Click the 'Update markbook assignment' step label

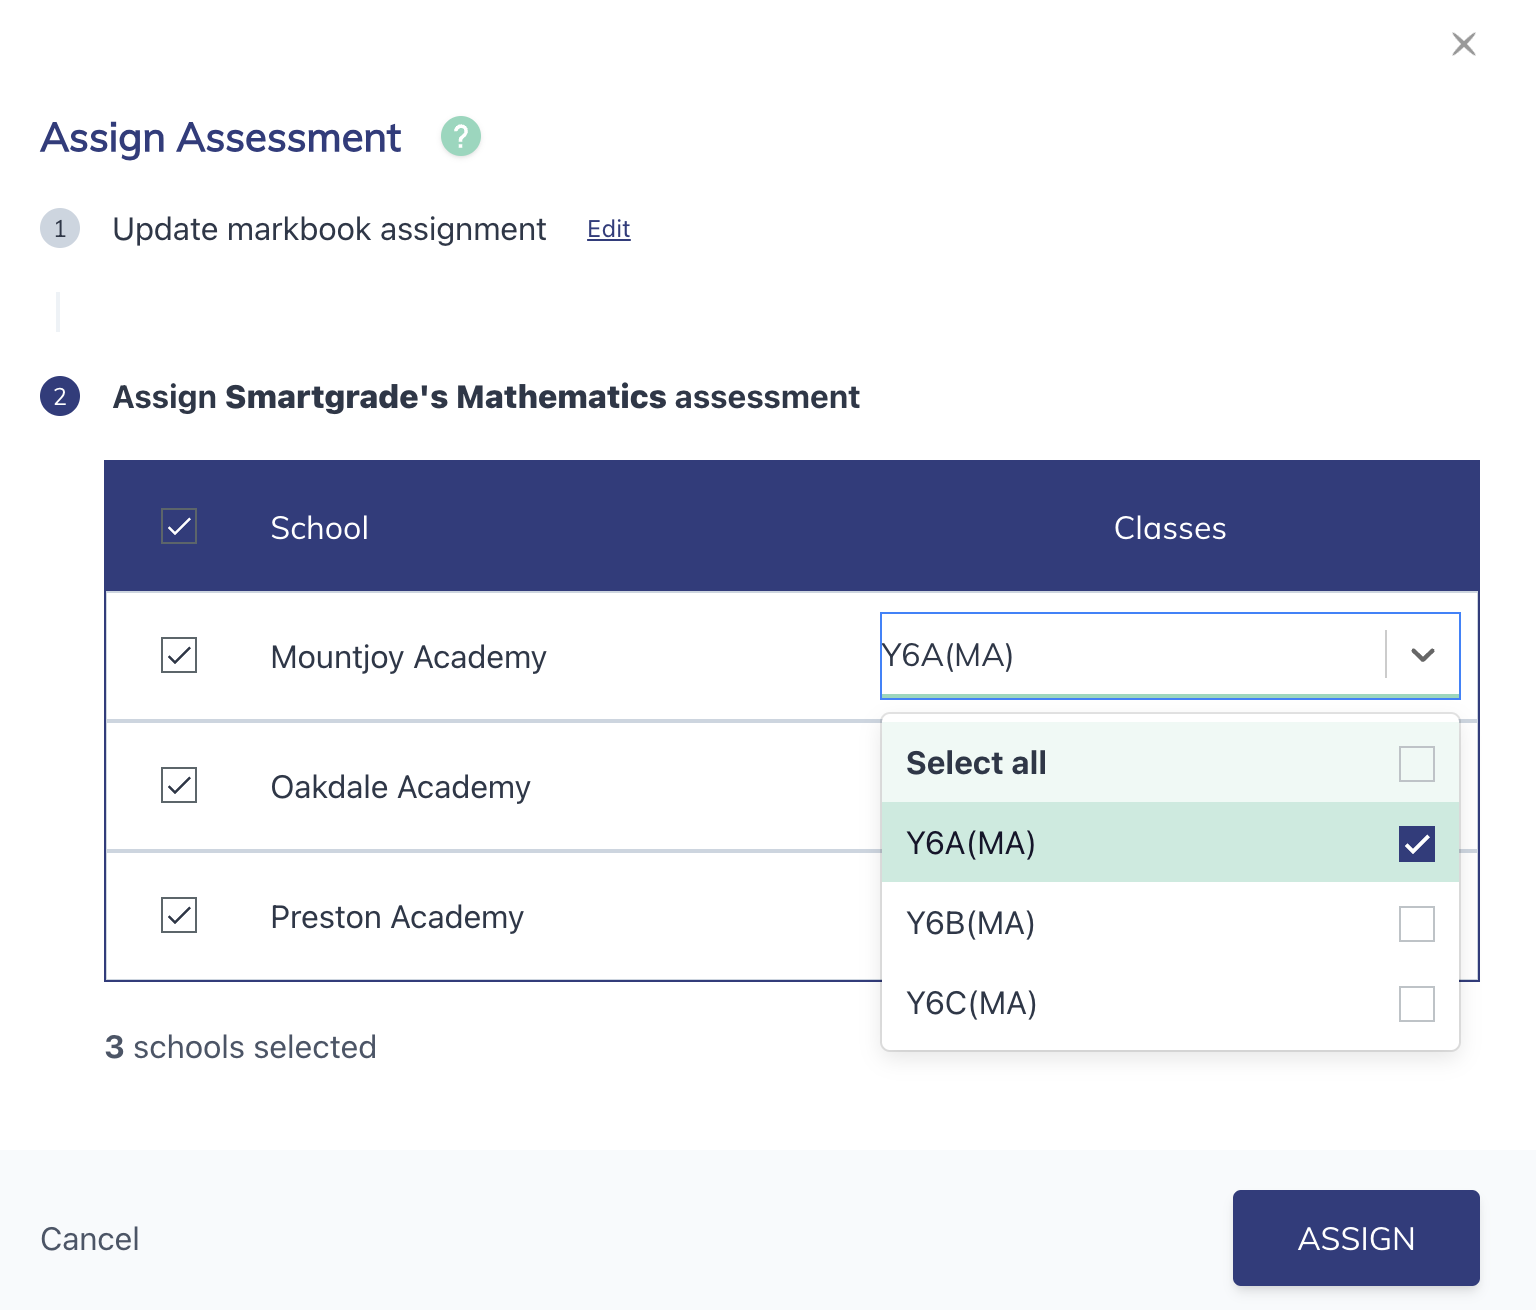coord(329,229)
